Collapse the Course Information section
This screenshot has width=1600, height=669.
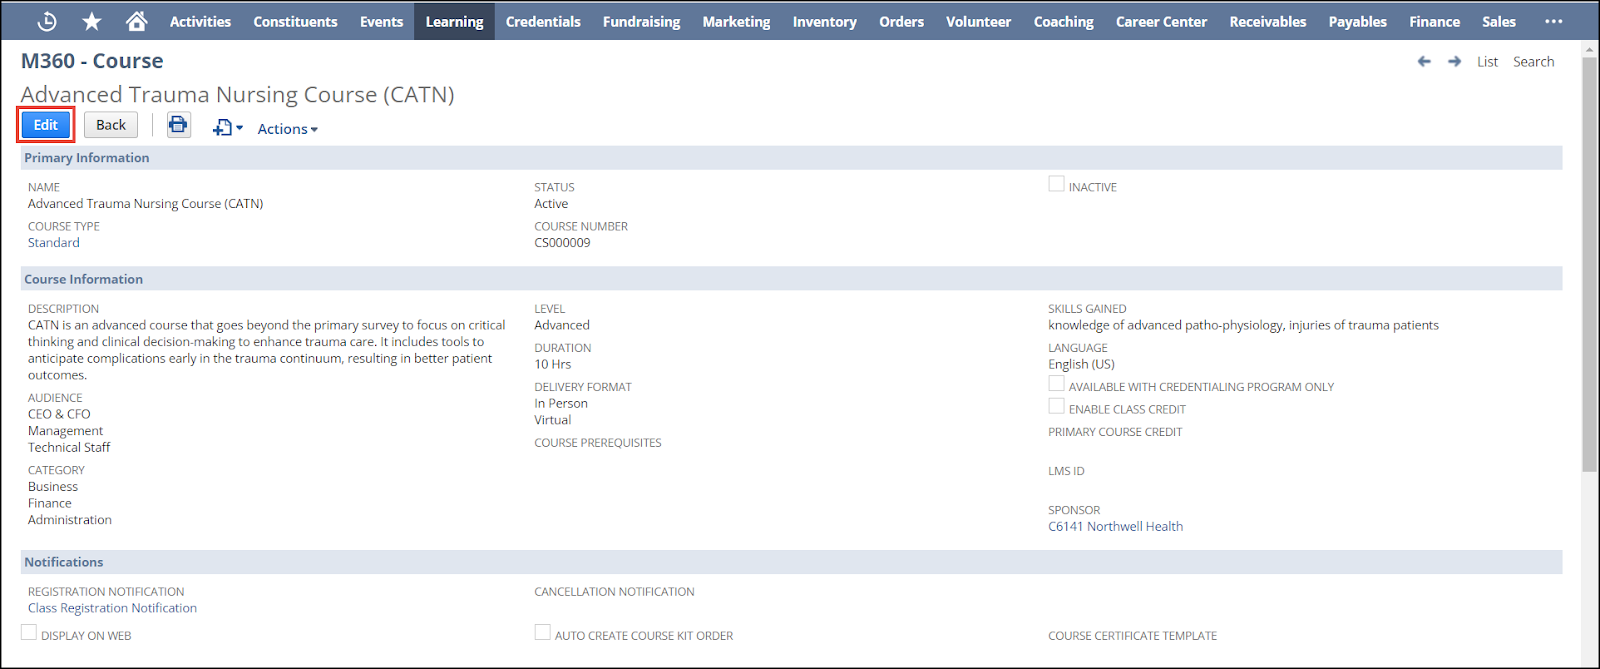pyautogui.click(x=84, y=279)
